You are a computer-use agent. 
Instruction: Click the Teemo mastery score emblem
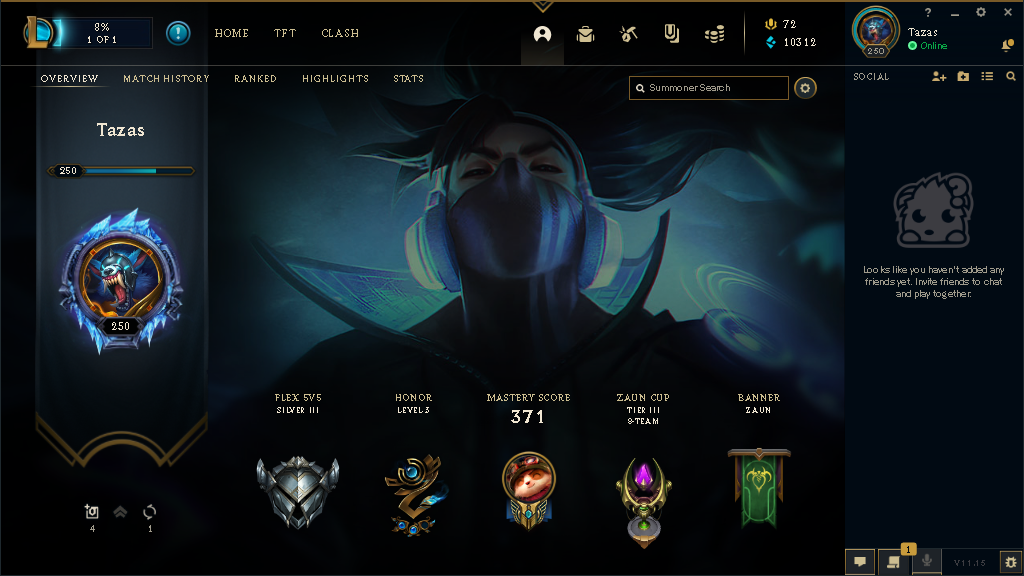tap(528, 490)
